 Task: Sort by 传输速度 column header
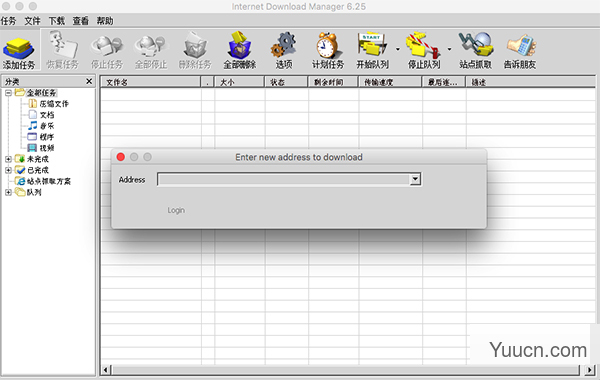[390, 82]
